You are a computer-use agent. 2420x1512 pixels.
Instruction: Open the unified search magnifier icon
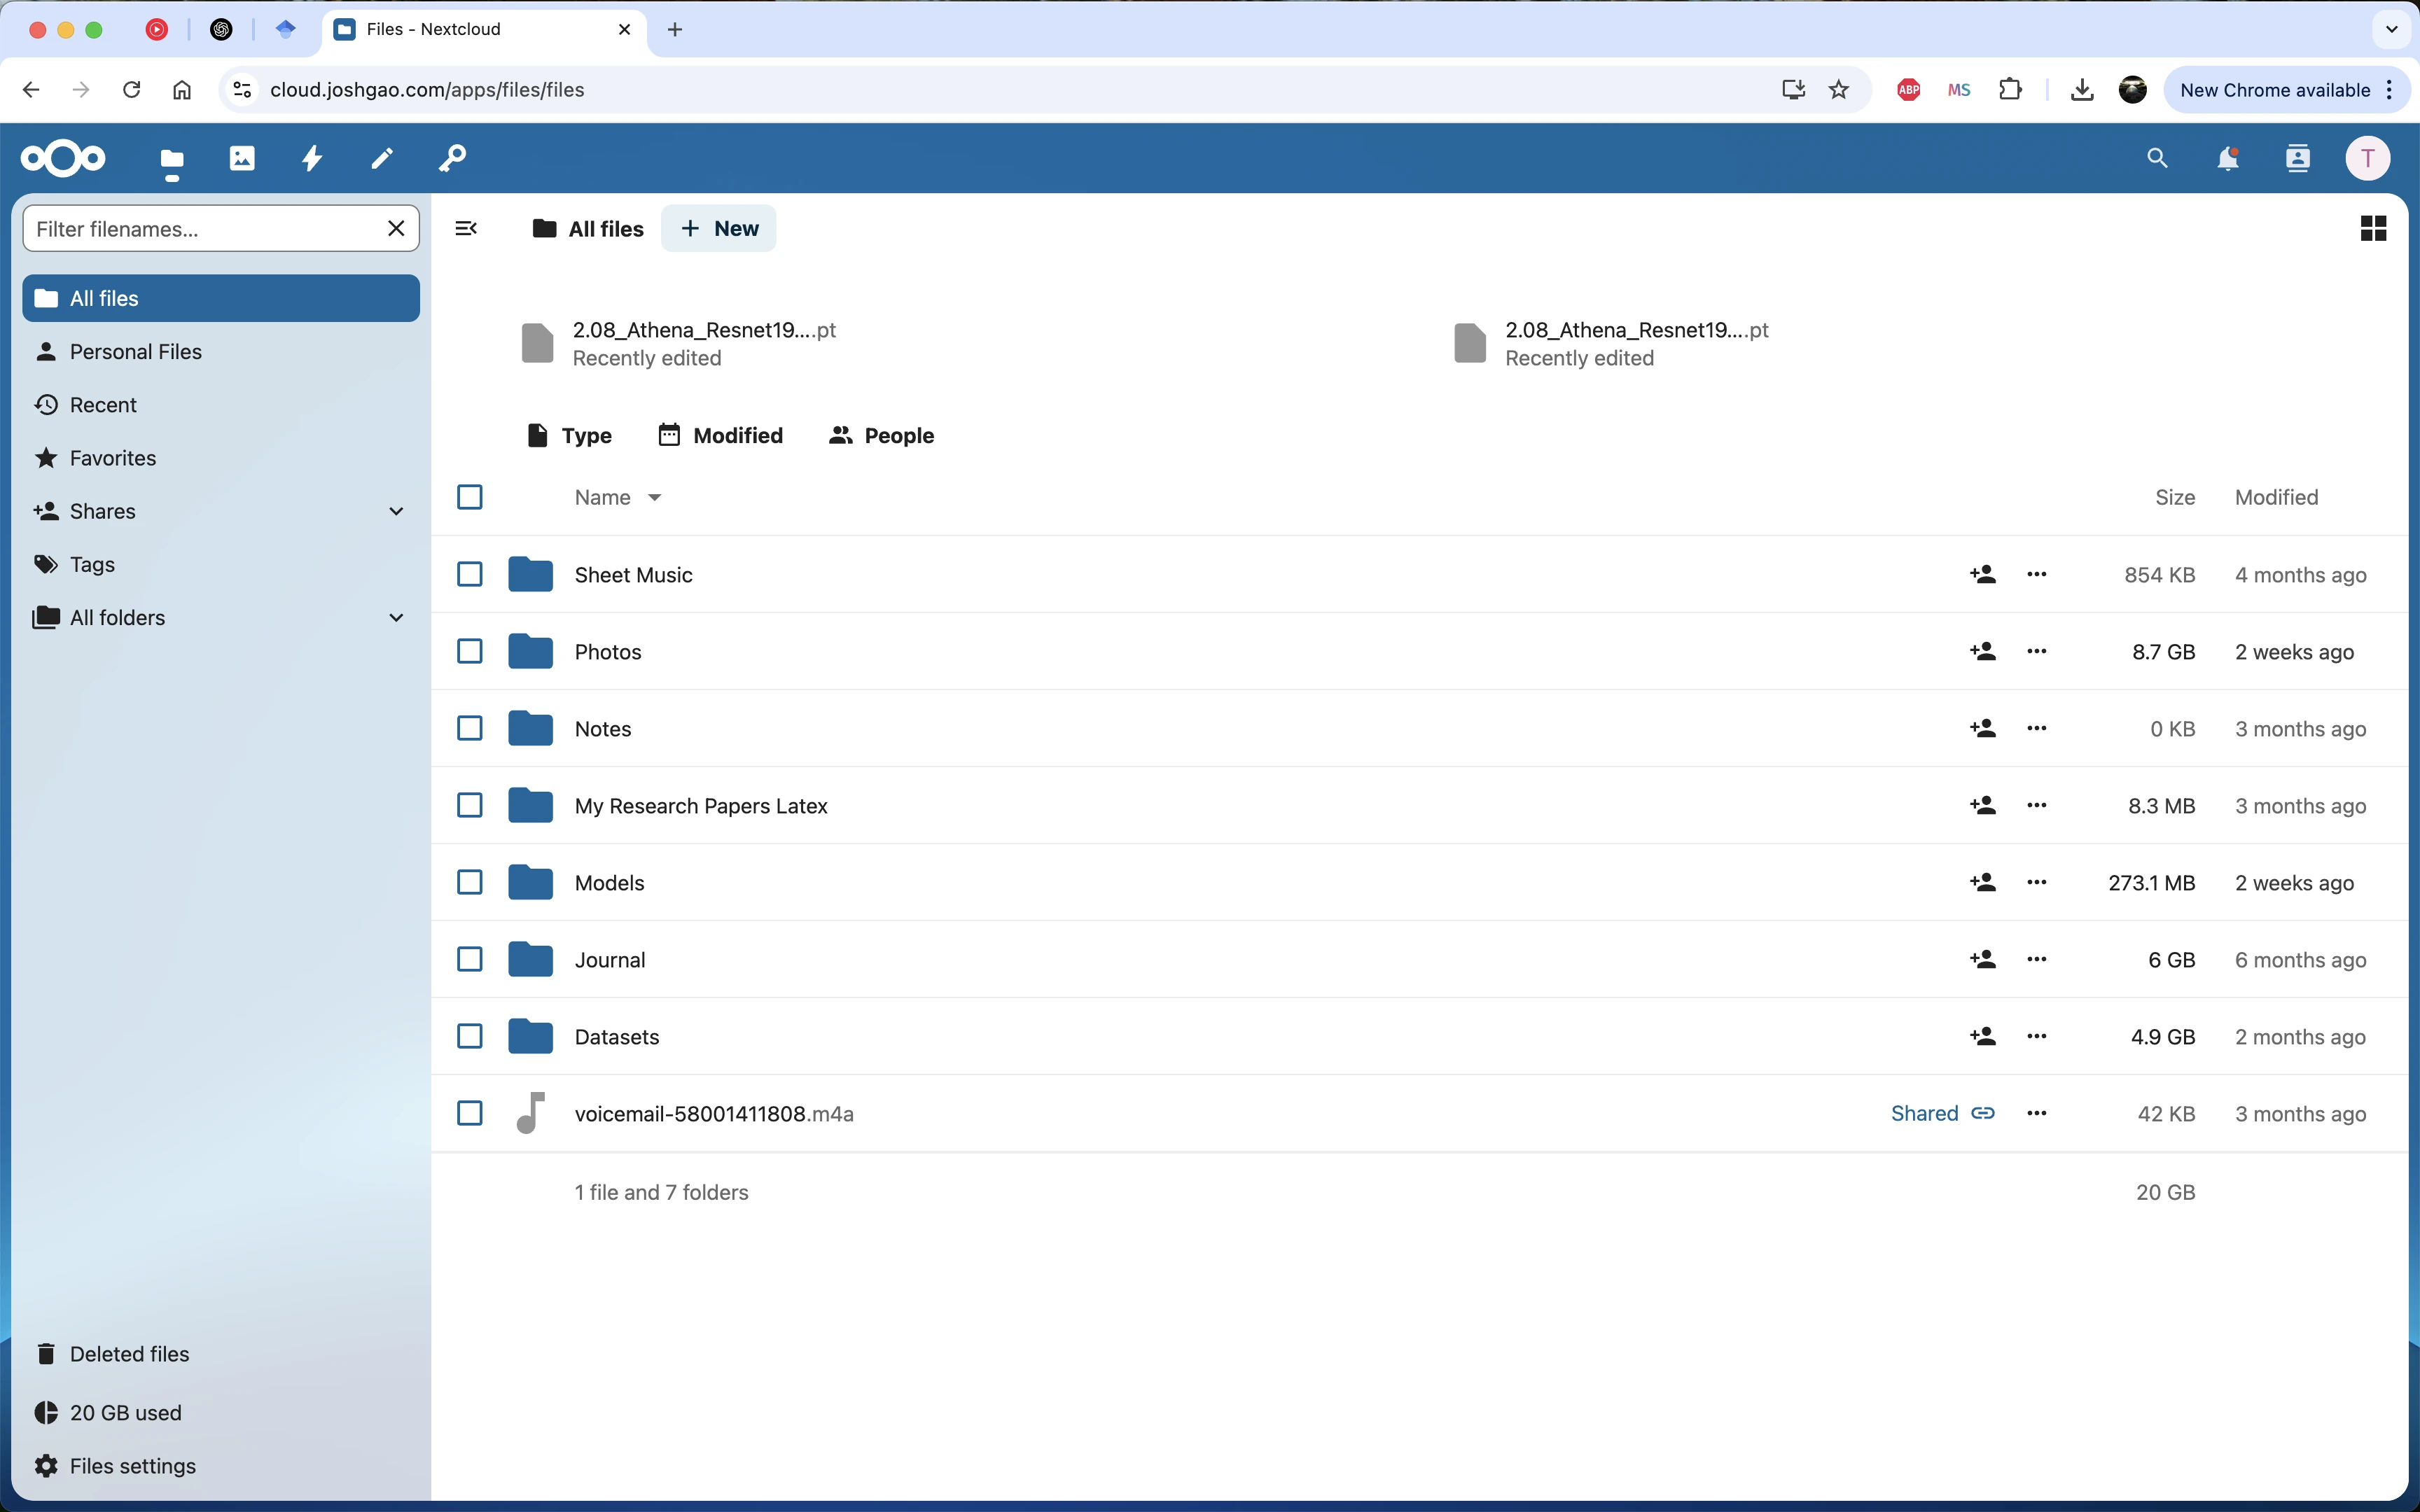click(2157, 158)
